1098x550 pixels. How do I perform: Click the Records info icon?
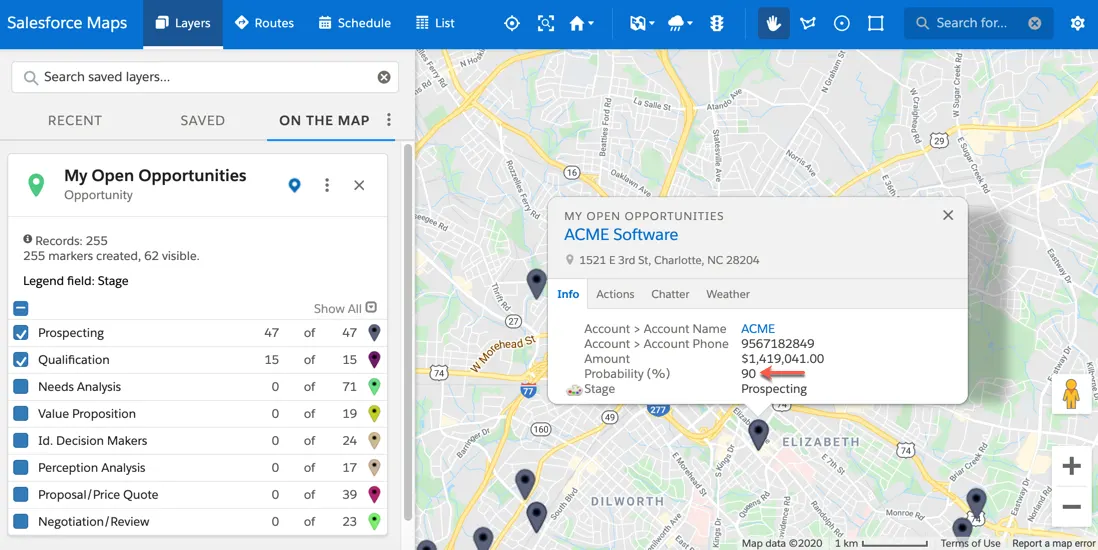(28, 240)
